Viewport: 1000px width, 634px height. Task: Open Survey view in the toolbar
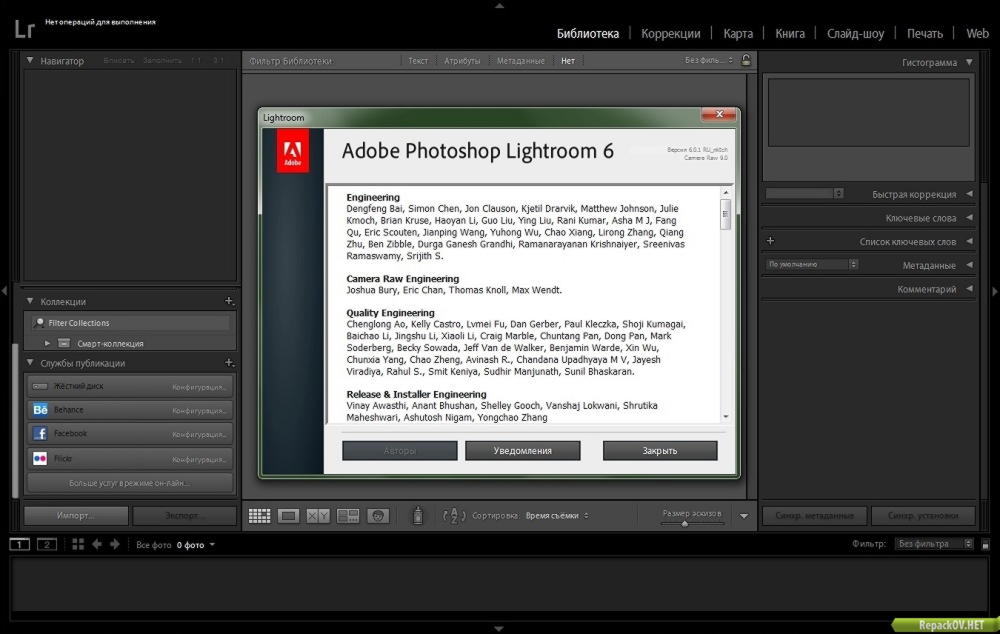point(348,516)
